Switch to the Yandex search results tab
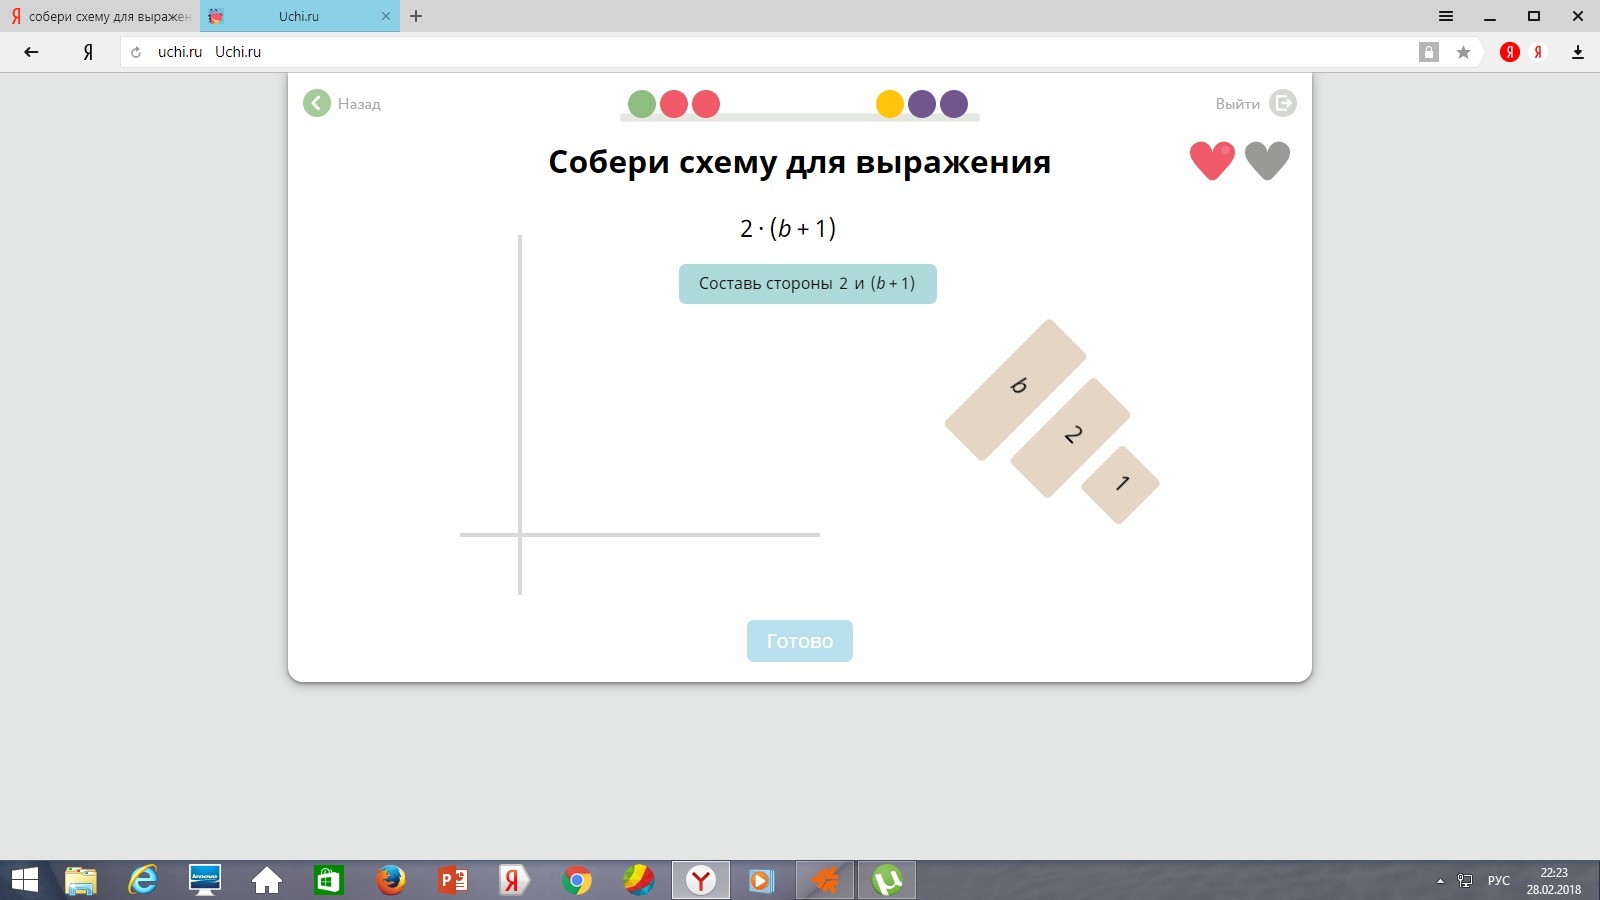Screen dimensions: 1600x900 [100, 16]
